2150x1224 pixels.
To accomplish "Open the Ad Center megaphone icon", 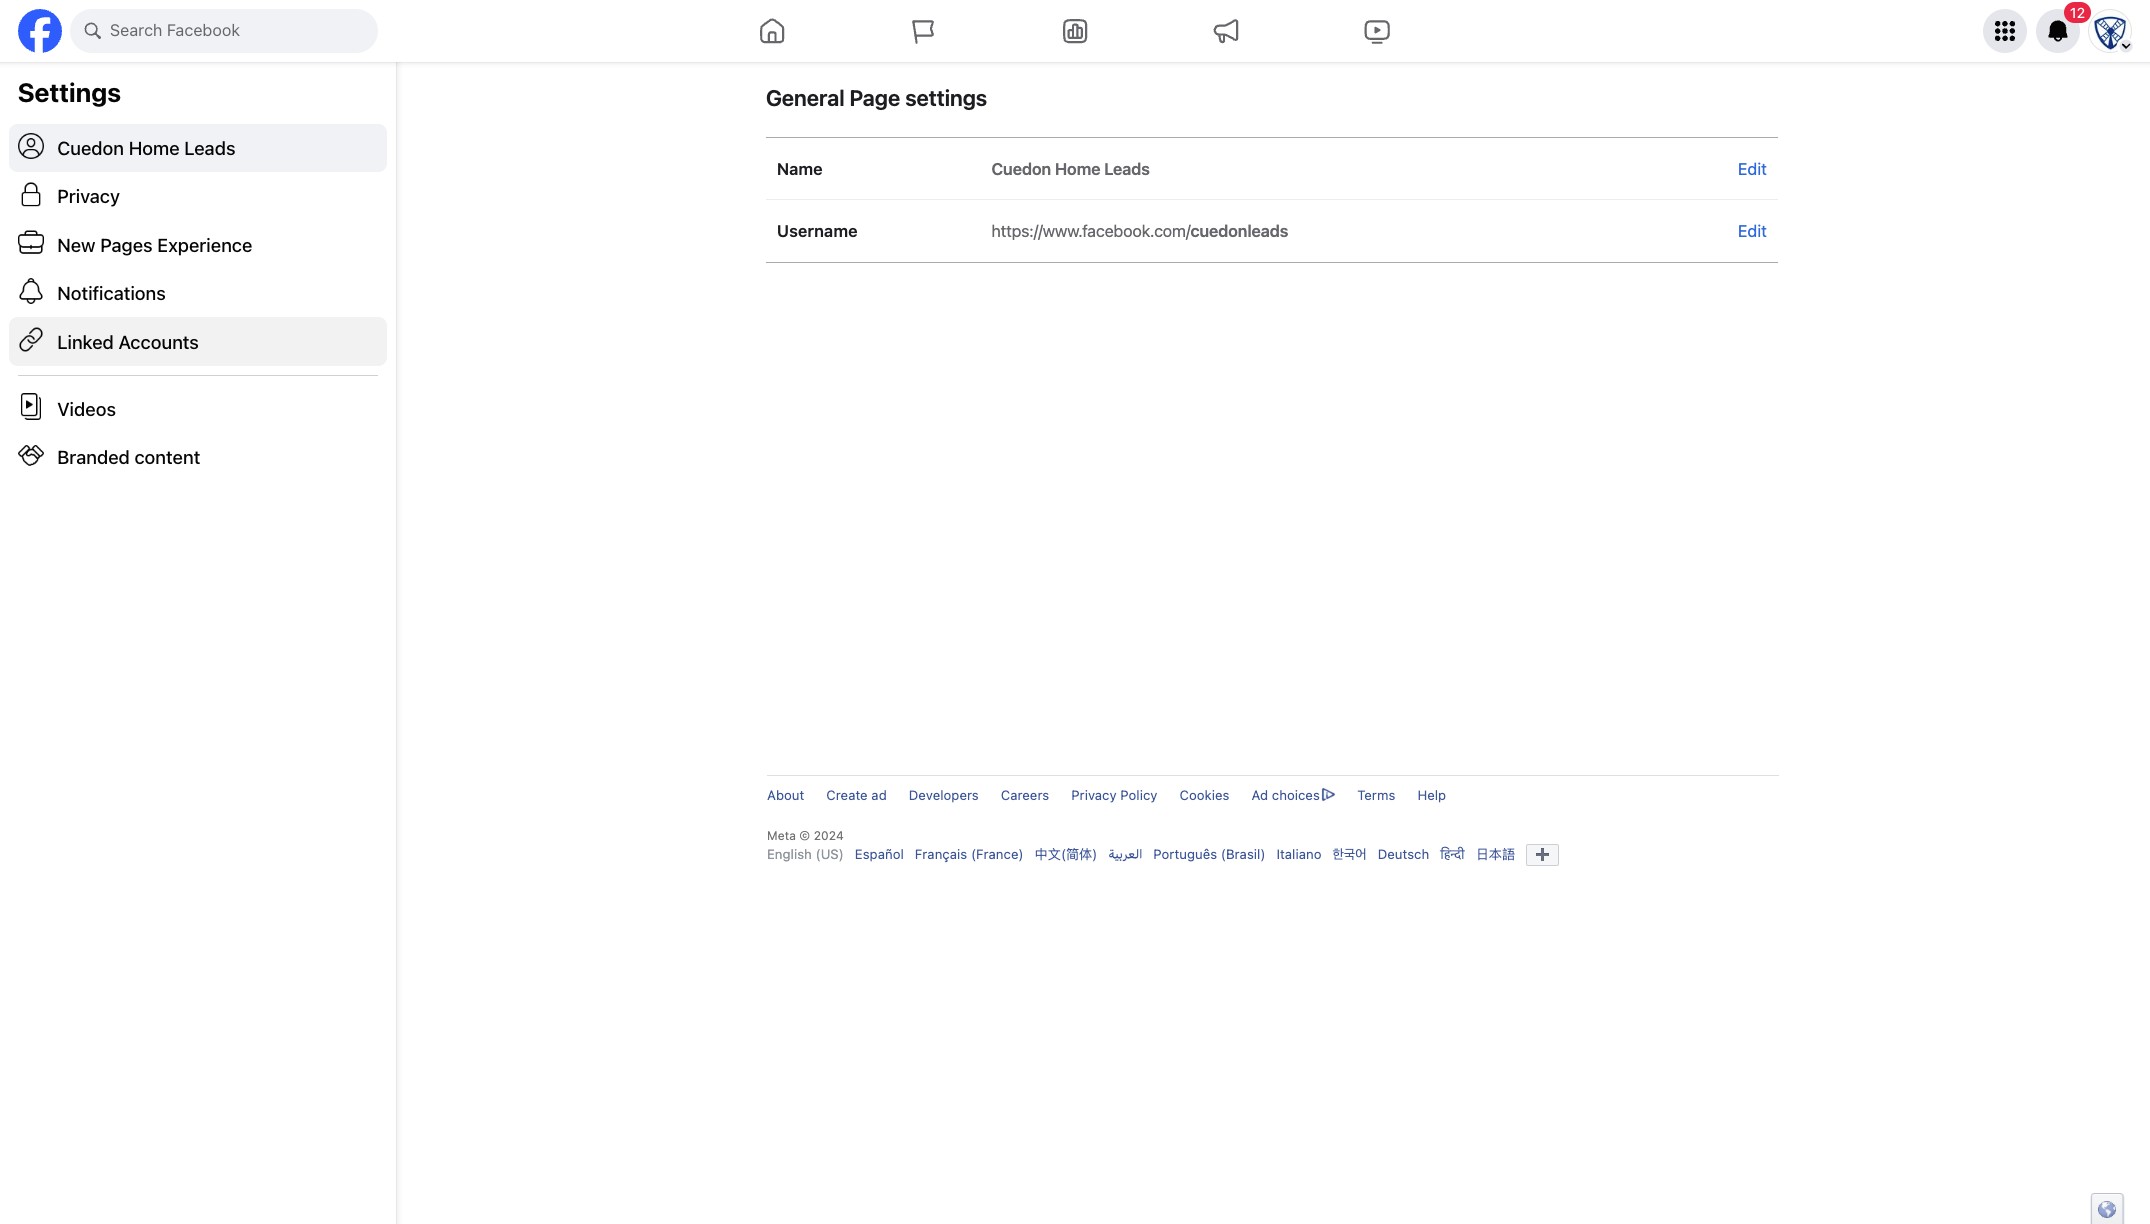I will tap(1226, 31).
